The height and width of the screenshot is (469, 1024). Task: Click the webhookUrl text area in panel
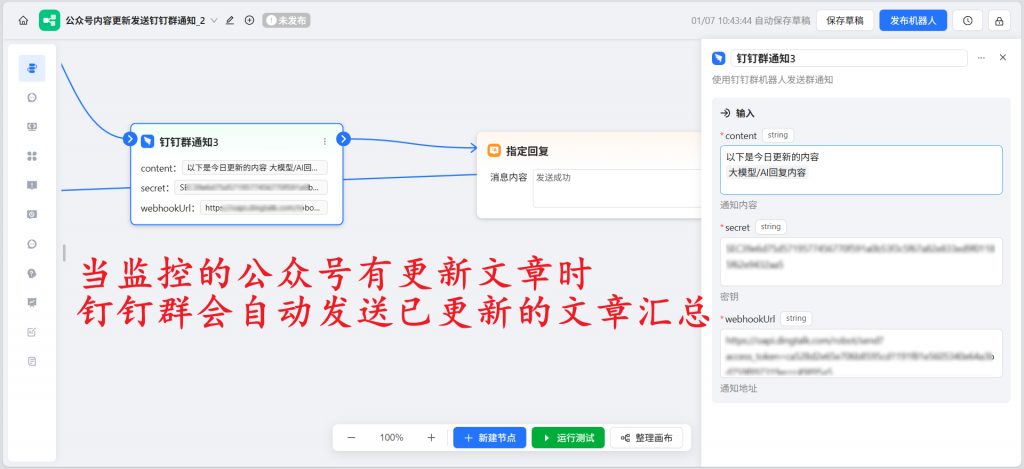(x=861, y=353)
